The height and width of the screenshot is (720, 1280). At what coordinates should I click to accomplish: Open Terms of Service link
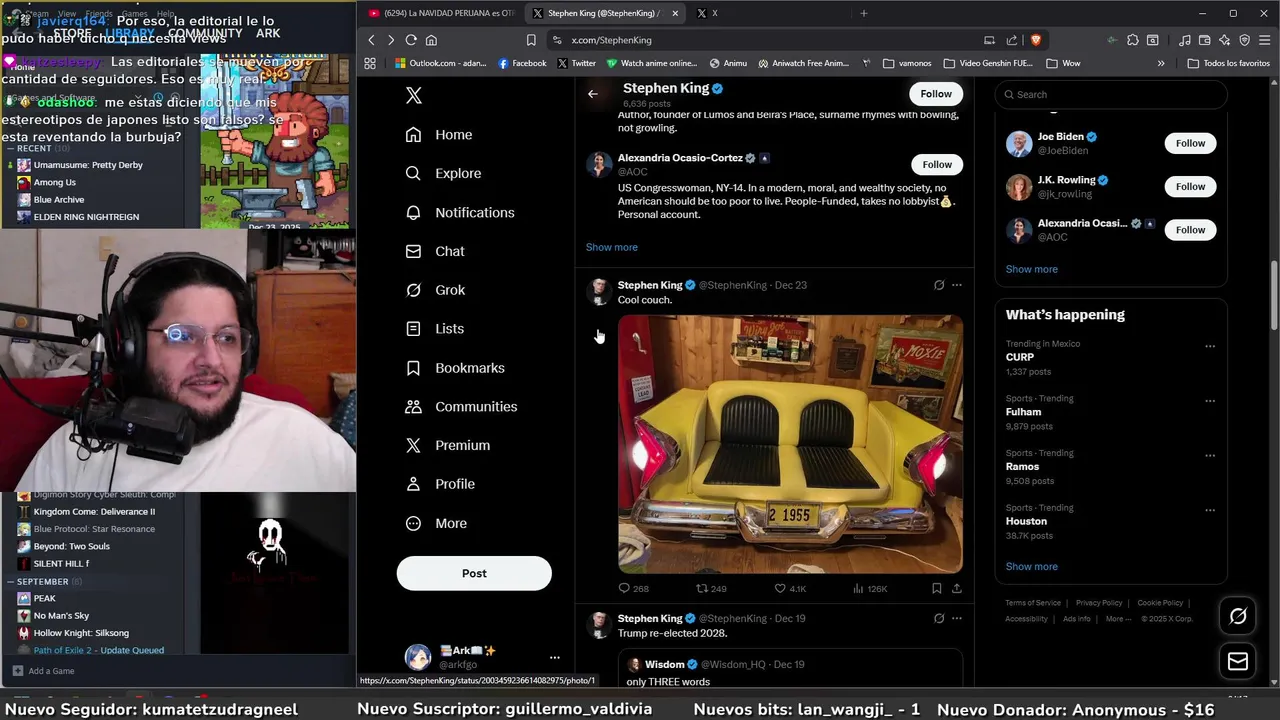tap(1033, 603)
